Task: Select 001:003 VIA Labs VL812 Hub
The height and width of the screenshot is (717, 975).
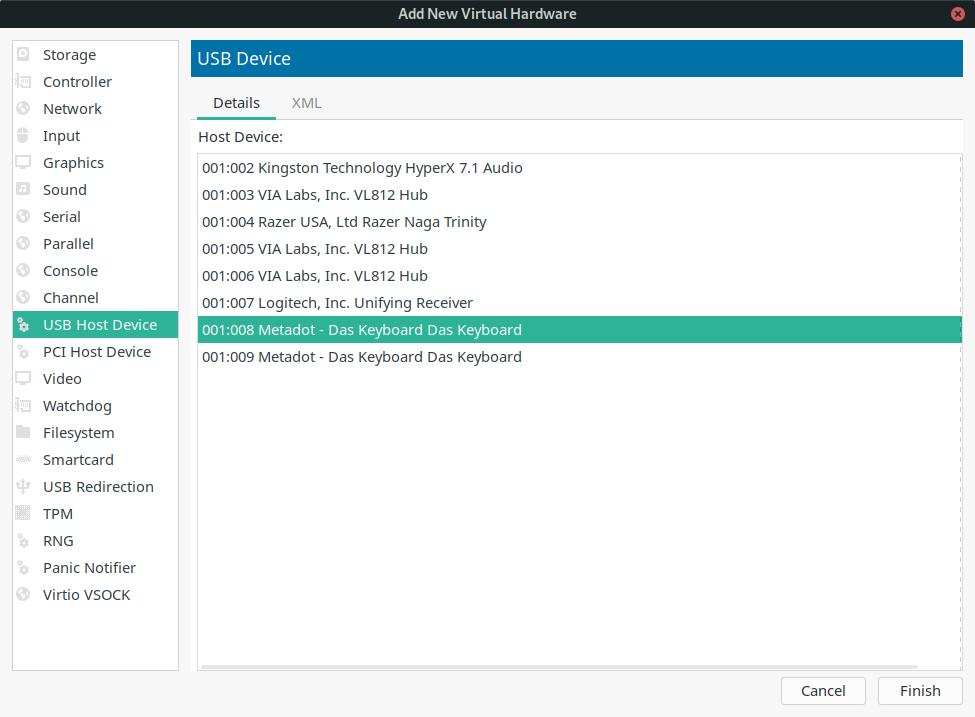Action: coord(580,195)
